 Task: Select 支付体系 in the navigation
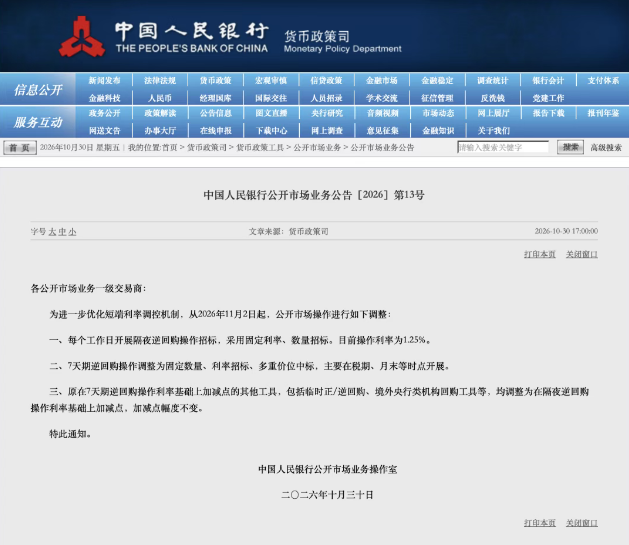603,81
